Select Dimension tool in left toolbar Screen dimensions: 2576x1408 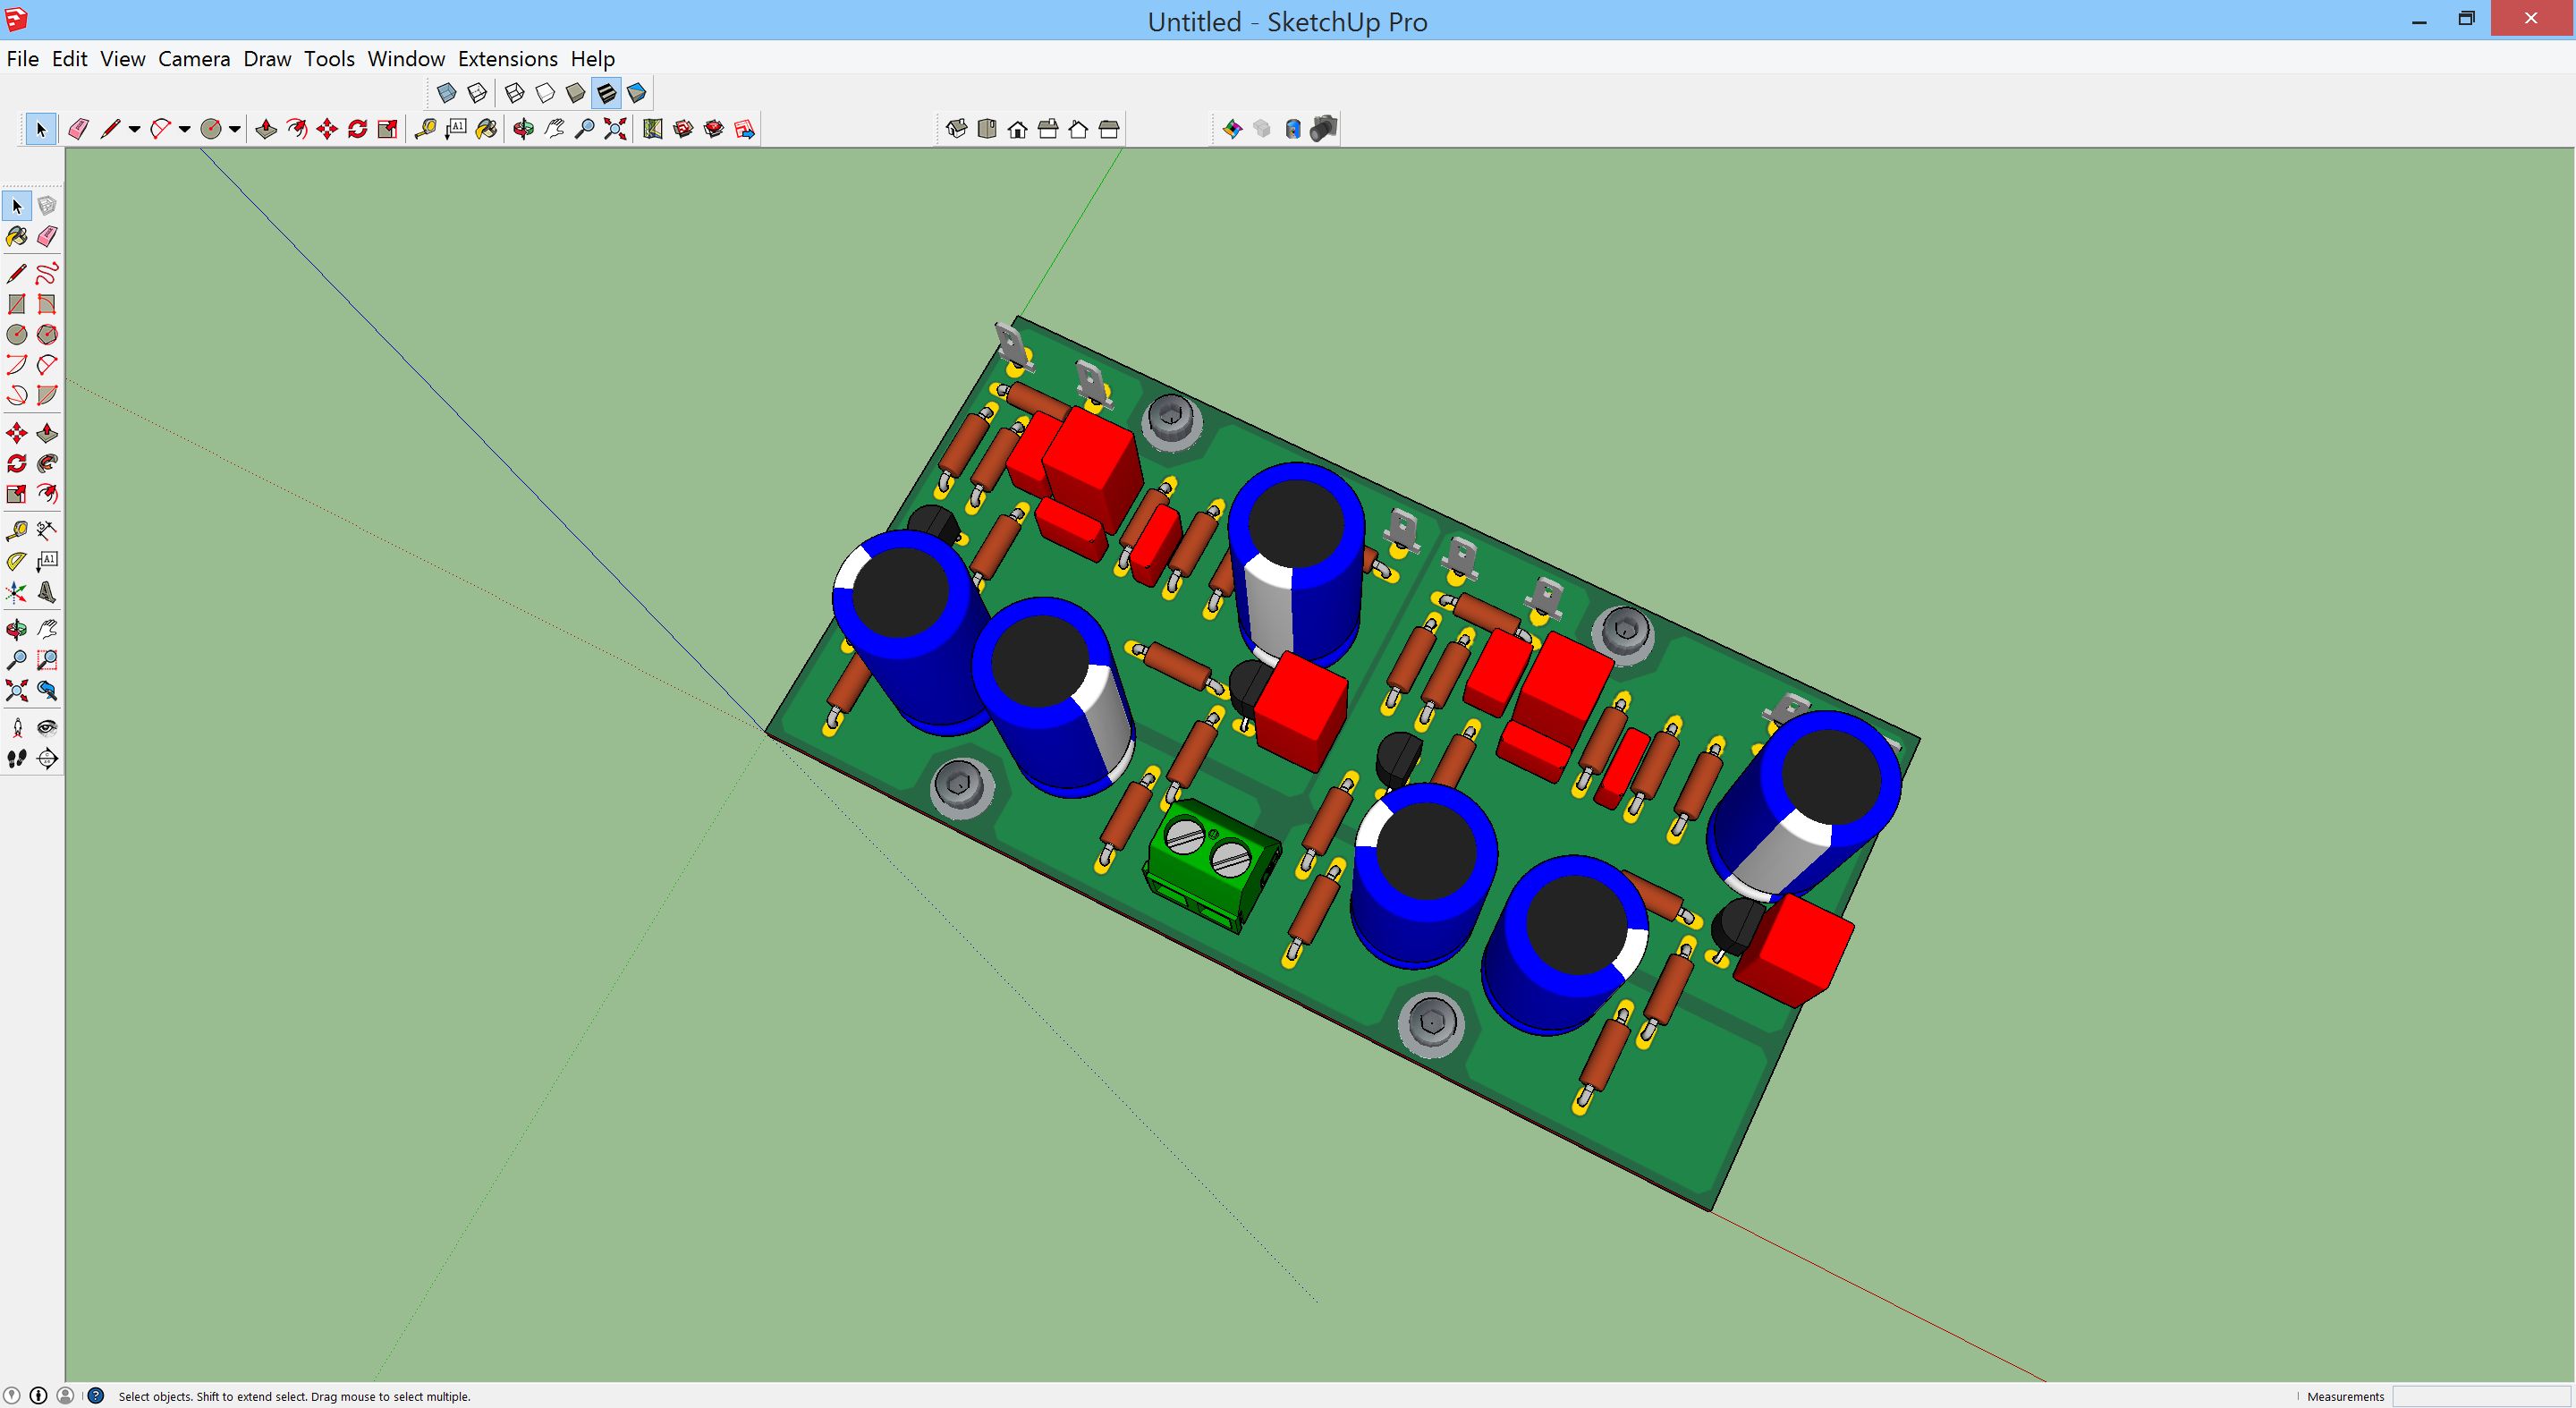pyautogui.click(x=47, y=530)
